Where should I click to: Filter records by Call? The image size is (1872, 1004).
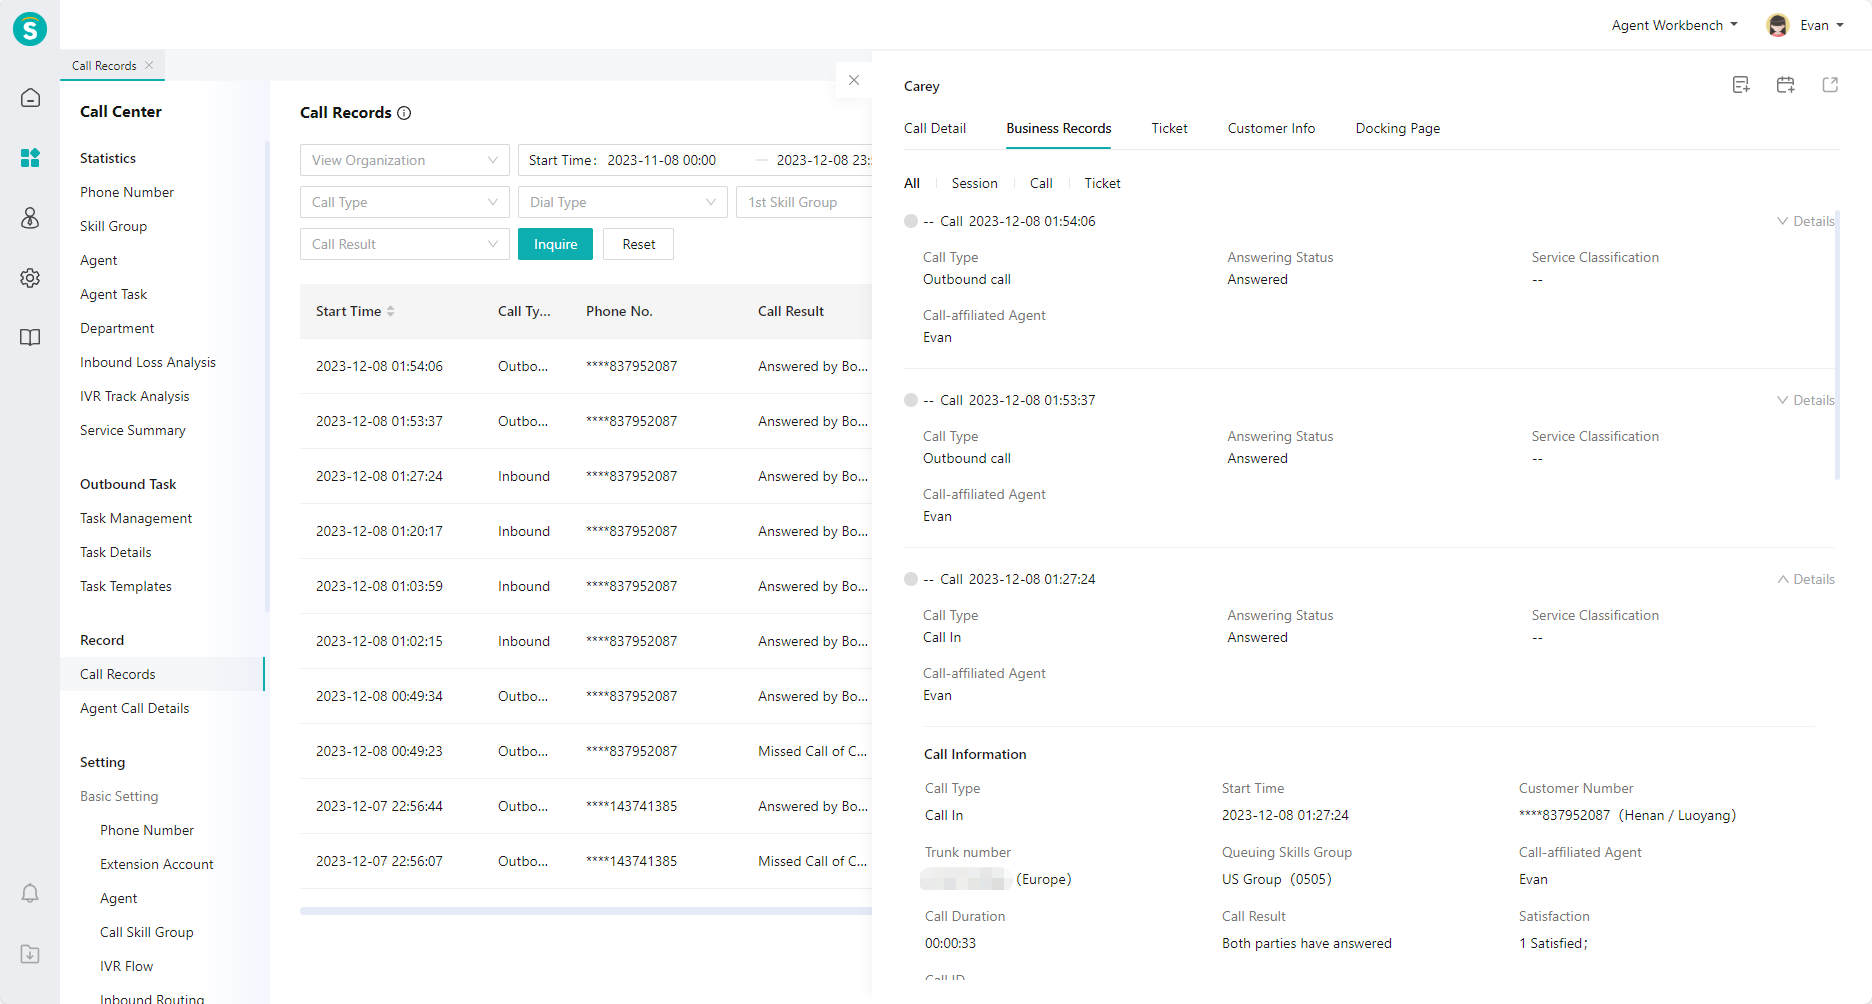point(1041,183)
